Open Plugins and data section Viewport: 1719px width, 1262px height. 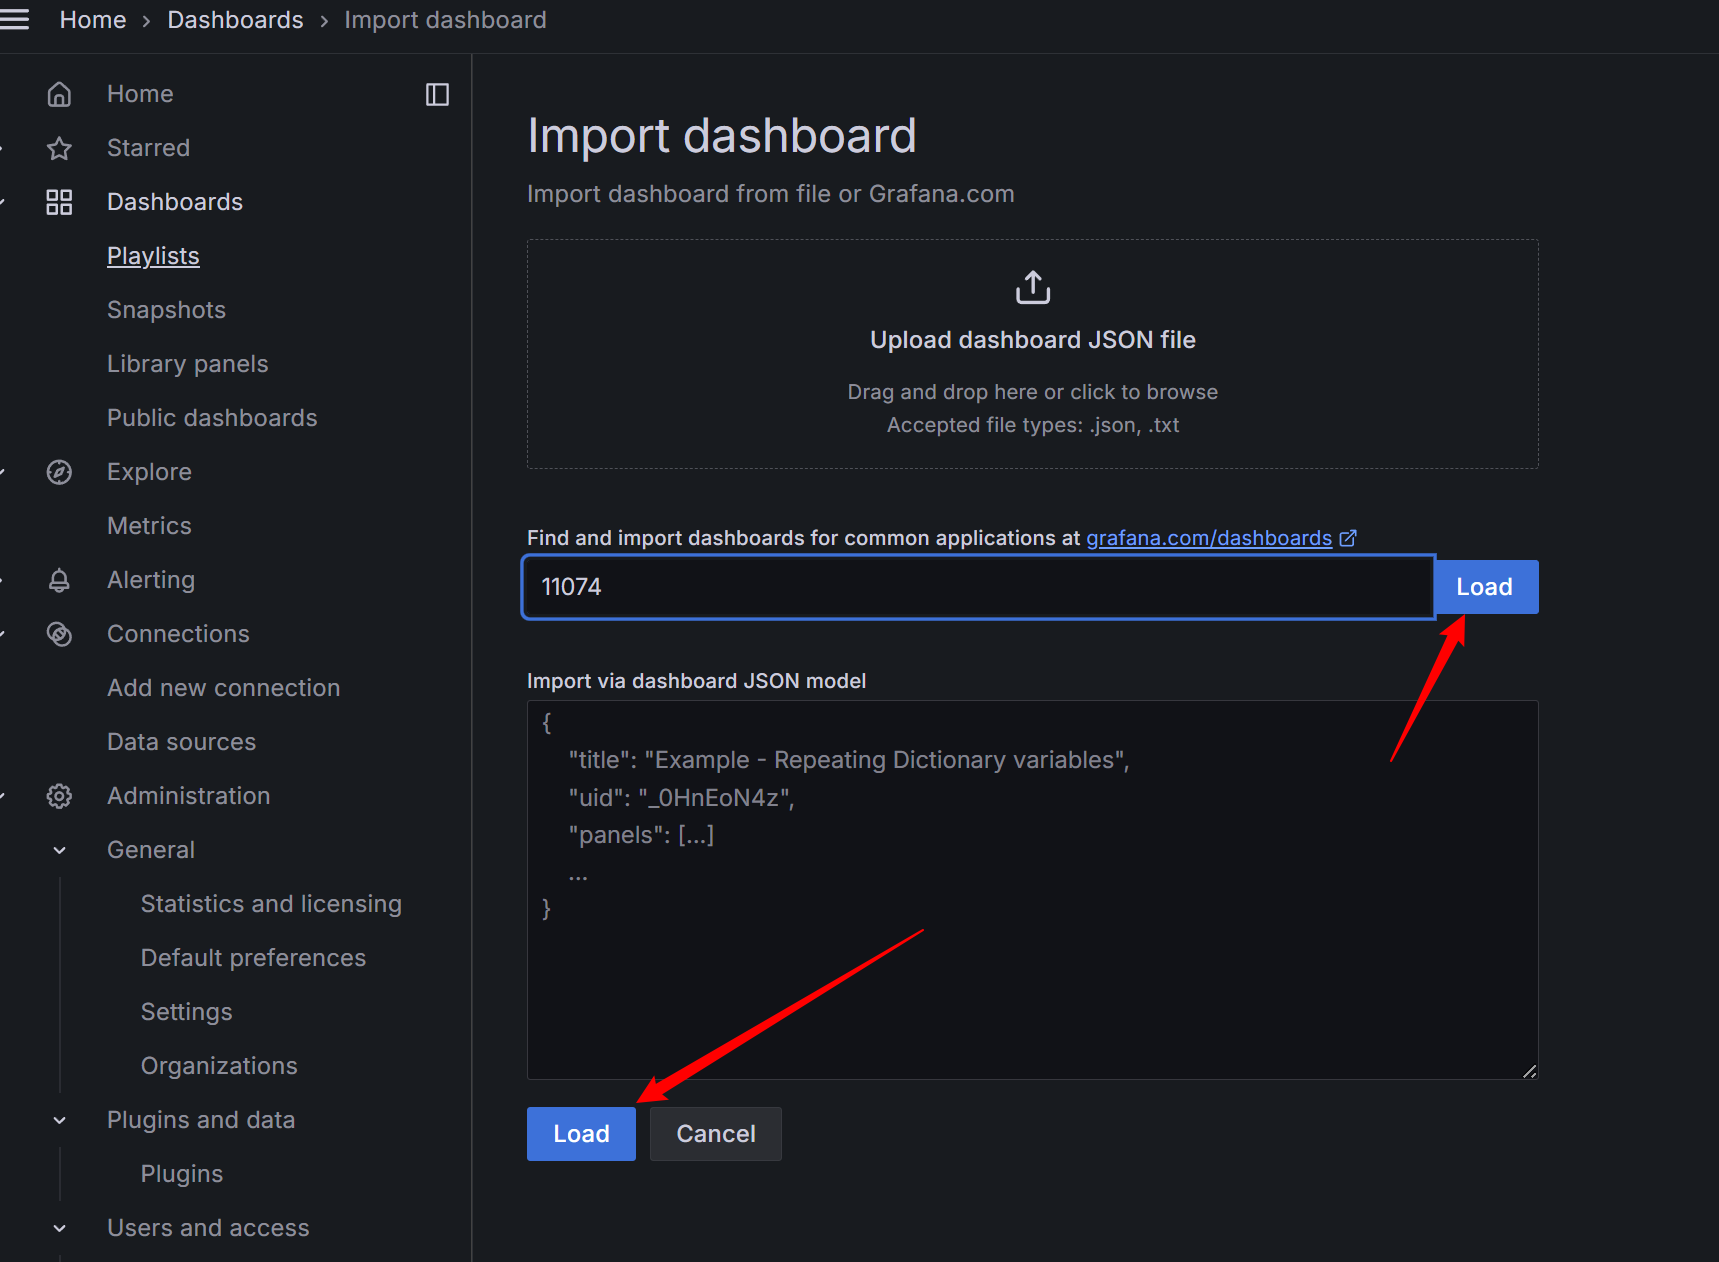(201, 1120)
